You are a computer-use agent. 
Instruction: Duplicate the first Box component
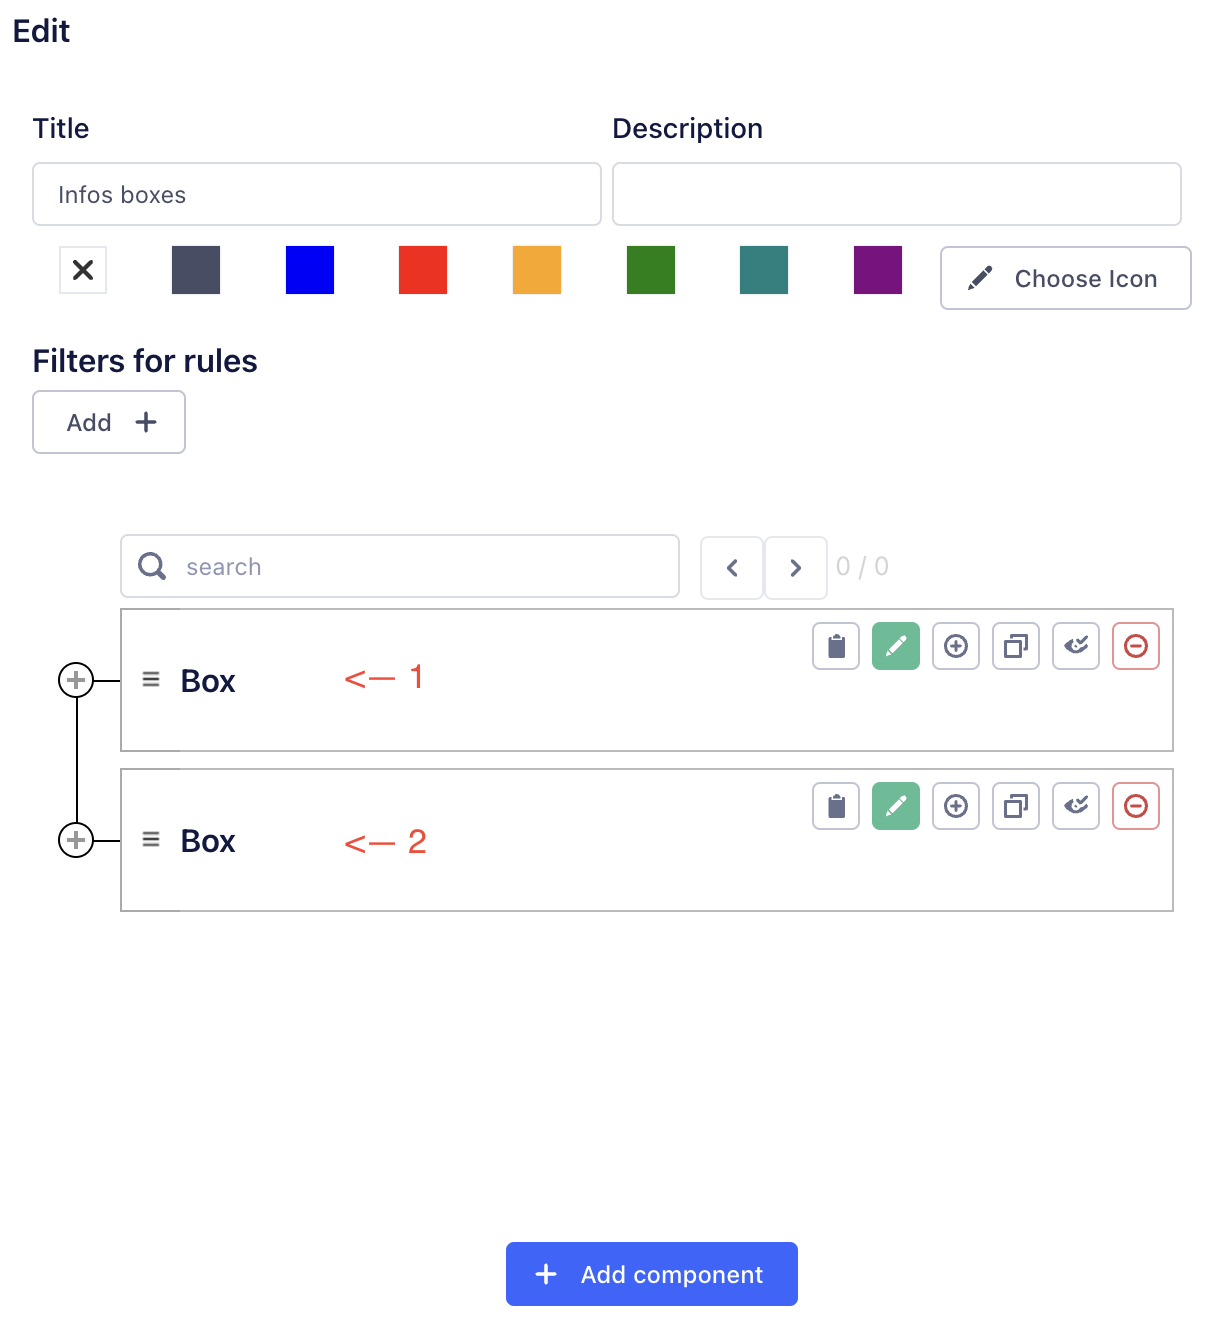point(1016,646)
